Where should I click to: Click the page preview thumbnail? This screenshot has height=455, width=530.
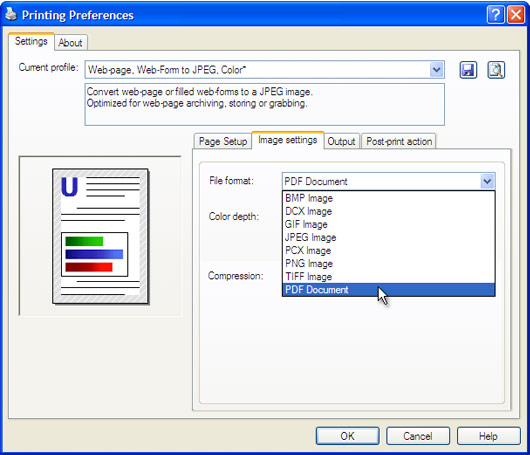[x=100, y=236]
